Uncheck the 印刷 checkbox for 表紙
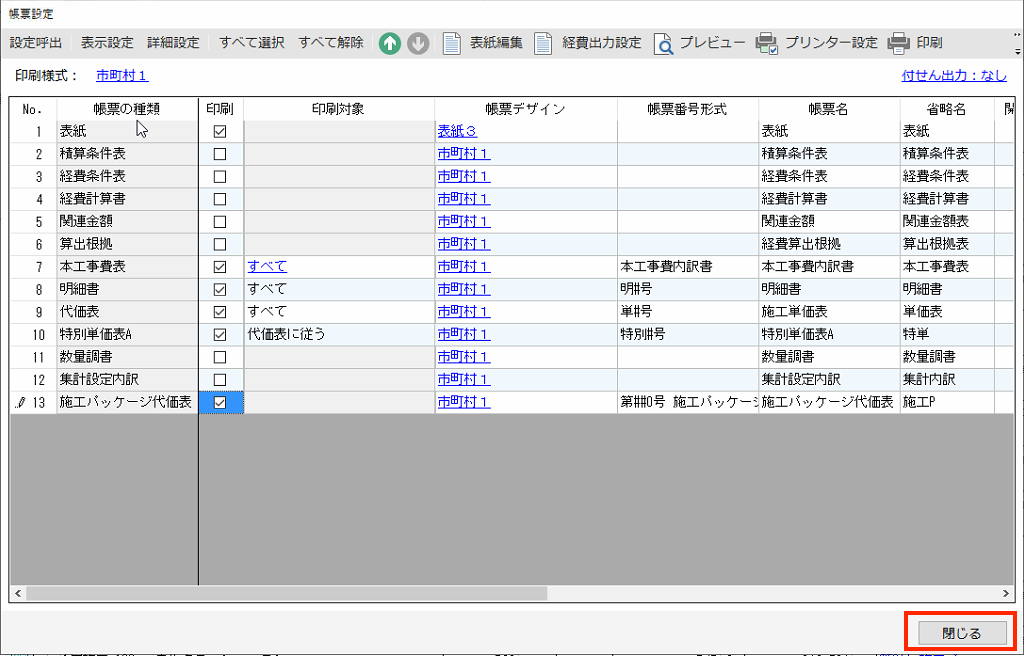 pos(220,131)
